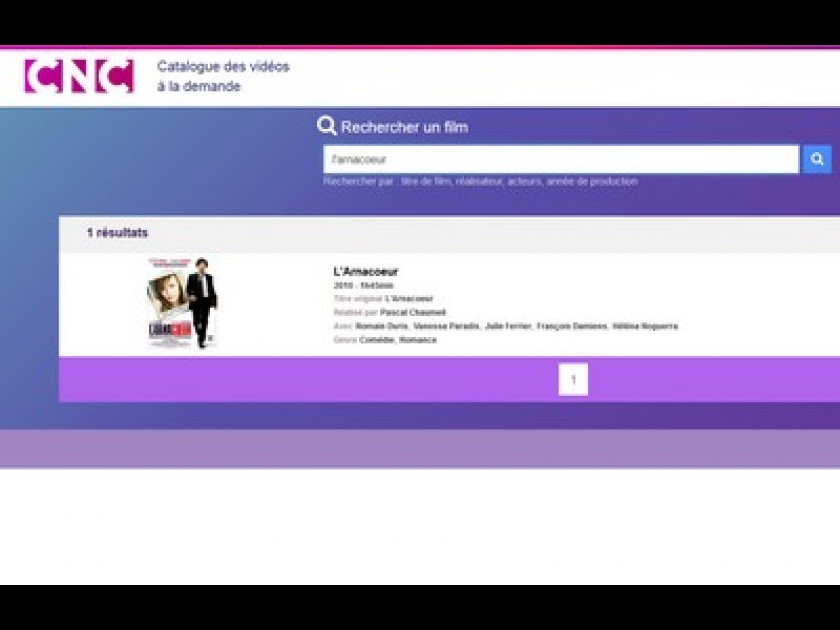Click the CNC logo

[x=79, y=76]
